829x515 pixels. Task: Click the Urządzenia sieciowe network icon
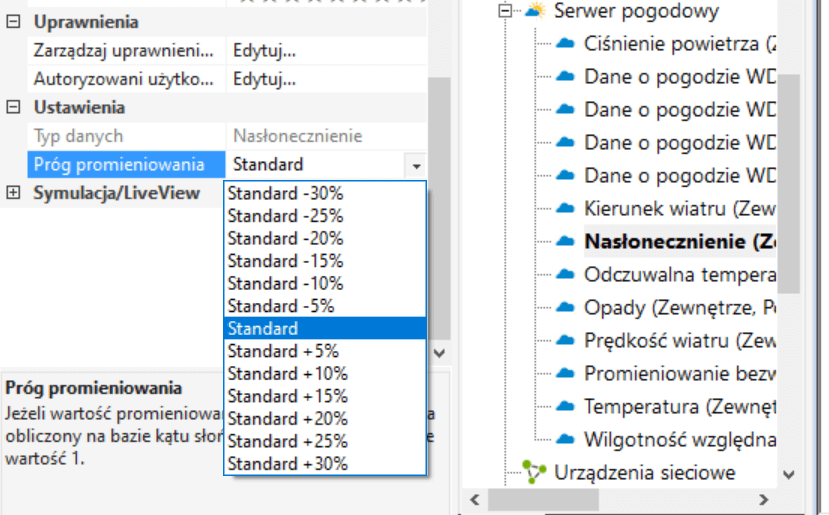pos(536,472)
